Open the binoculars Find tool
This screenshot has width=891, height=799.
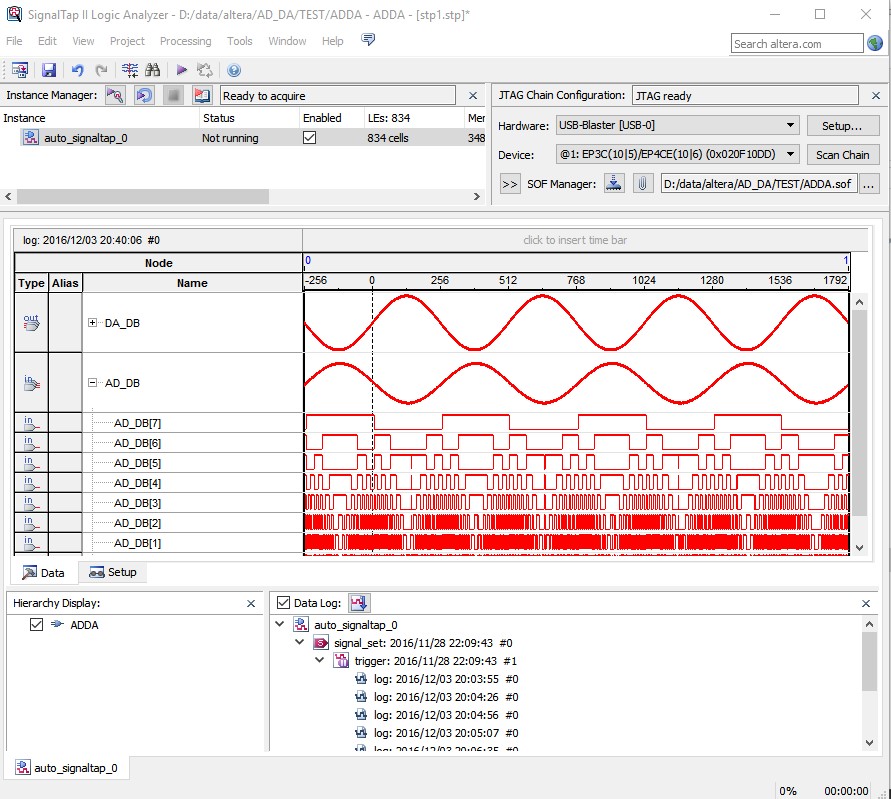(x=153, y=70)
